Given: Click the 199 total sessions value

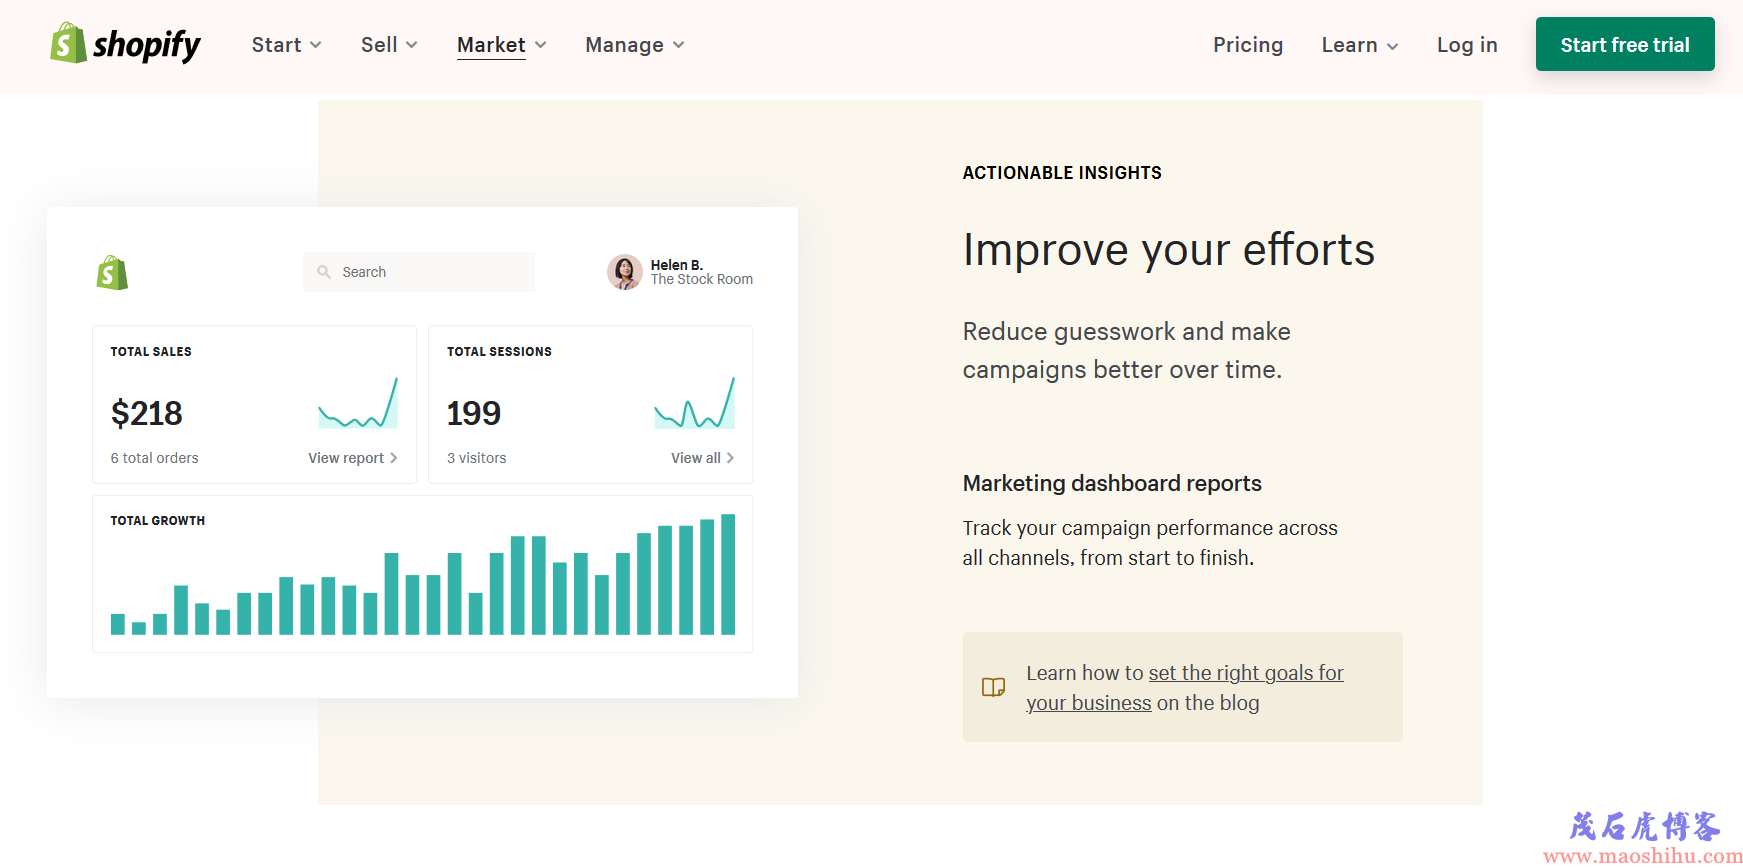Looking at the screenshot, I should point(474,413).
